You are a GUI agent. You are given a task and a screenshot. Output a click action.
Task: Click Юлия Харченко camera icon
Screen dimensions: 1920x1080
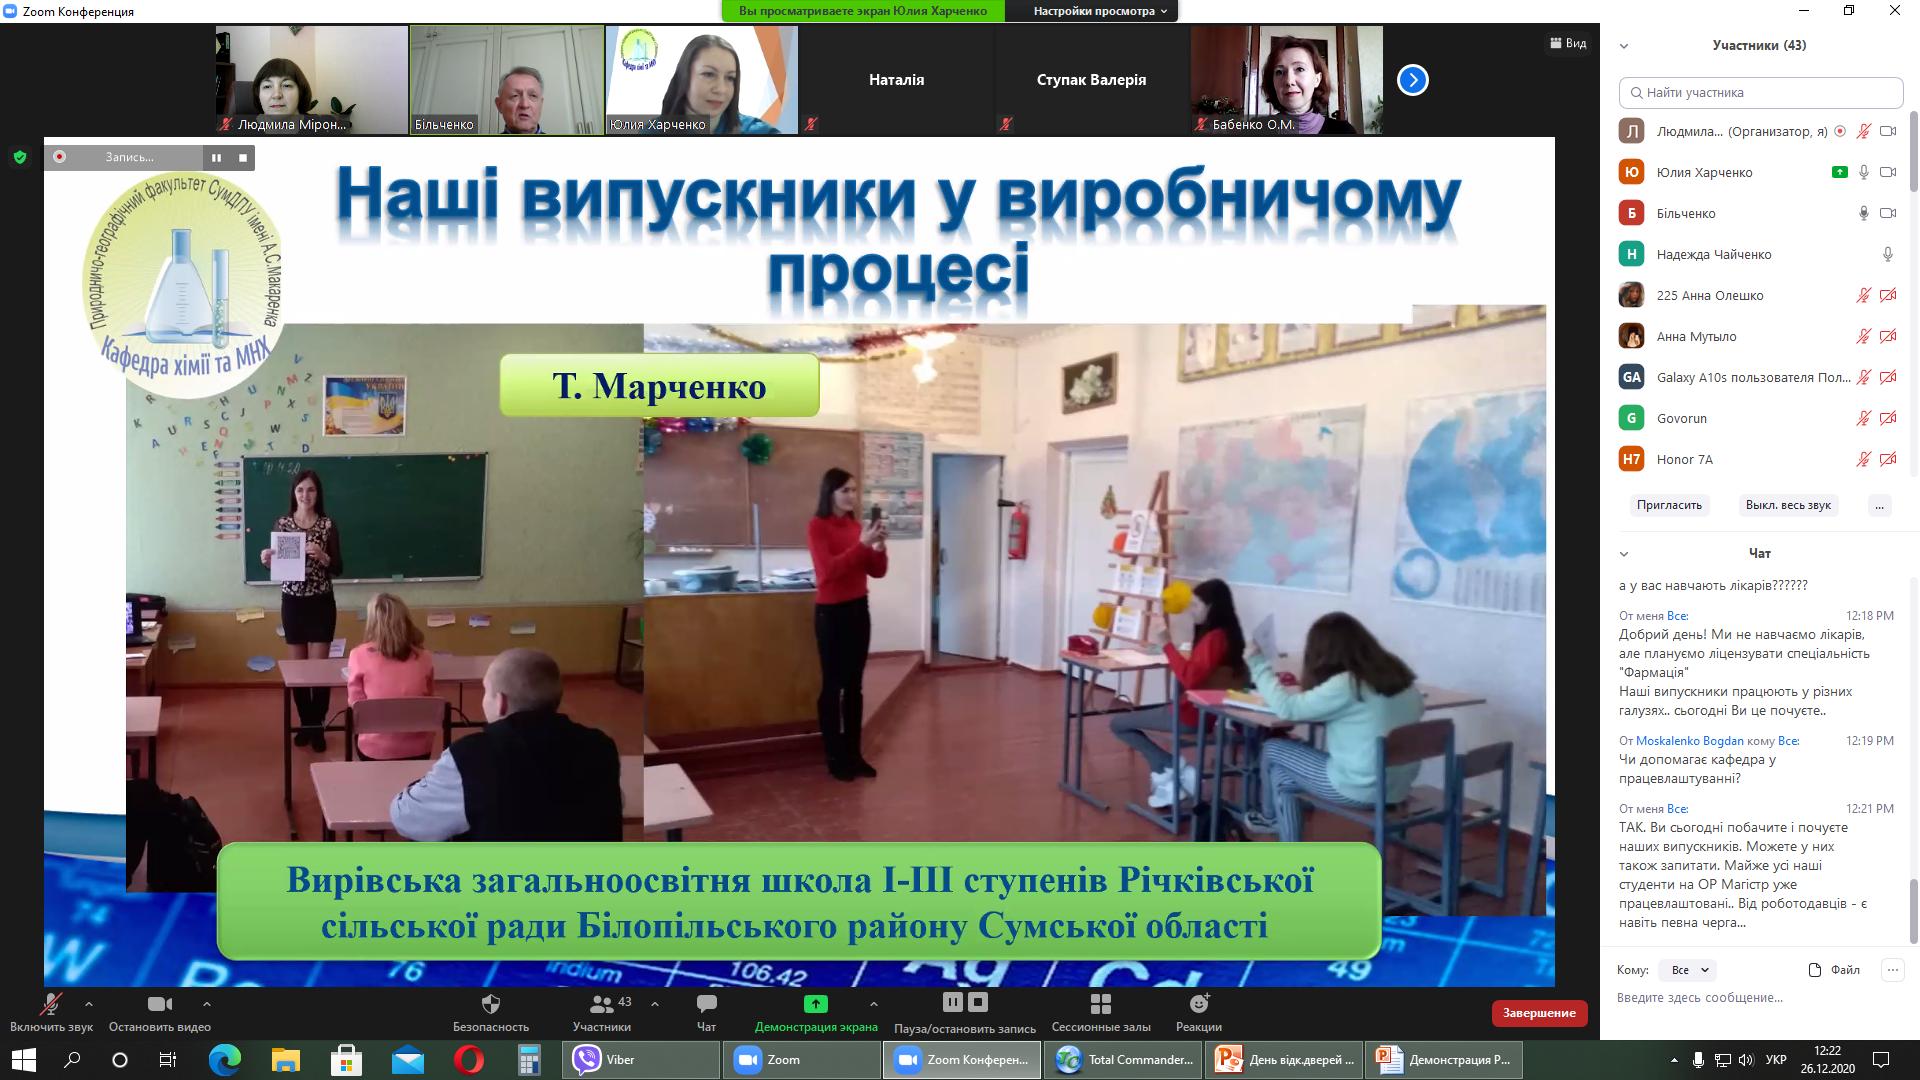click(1888, 172)
